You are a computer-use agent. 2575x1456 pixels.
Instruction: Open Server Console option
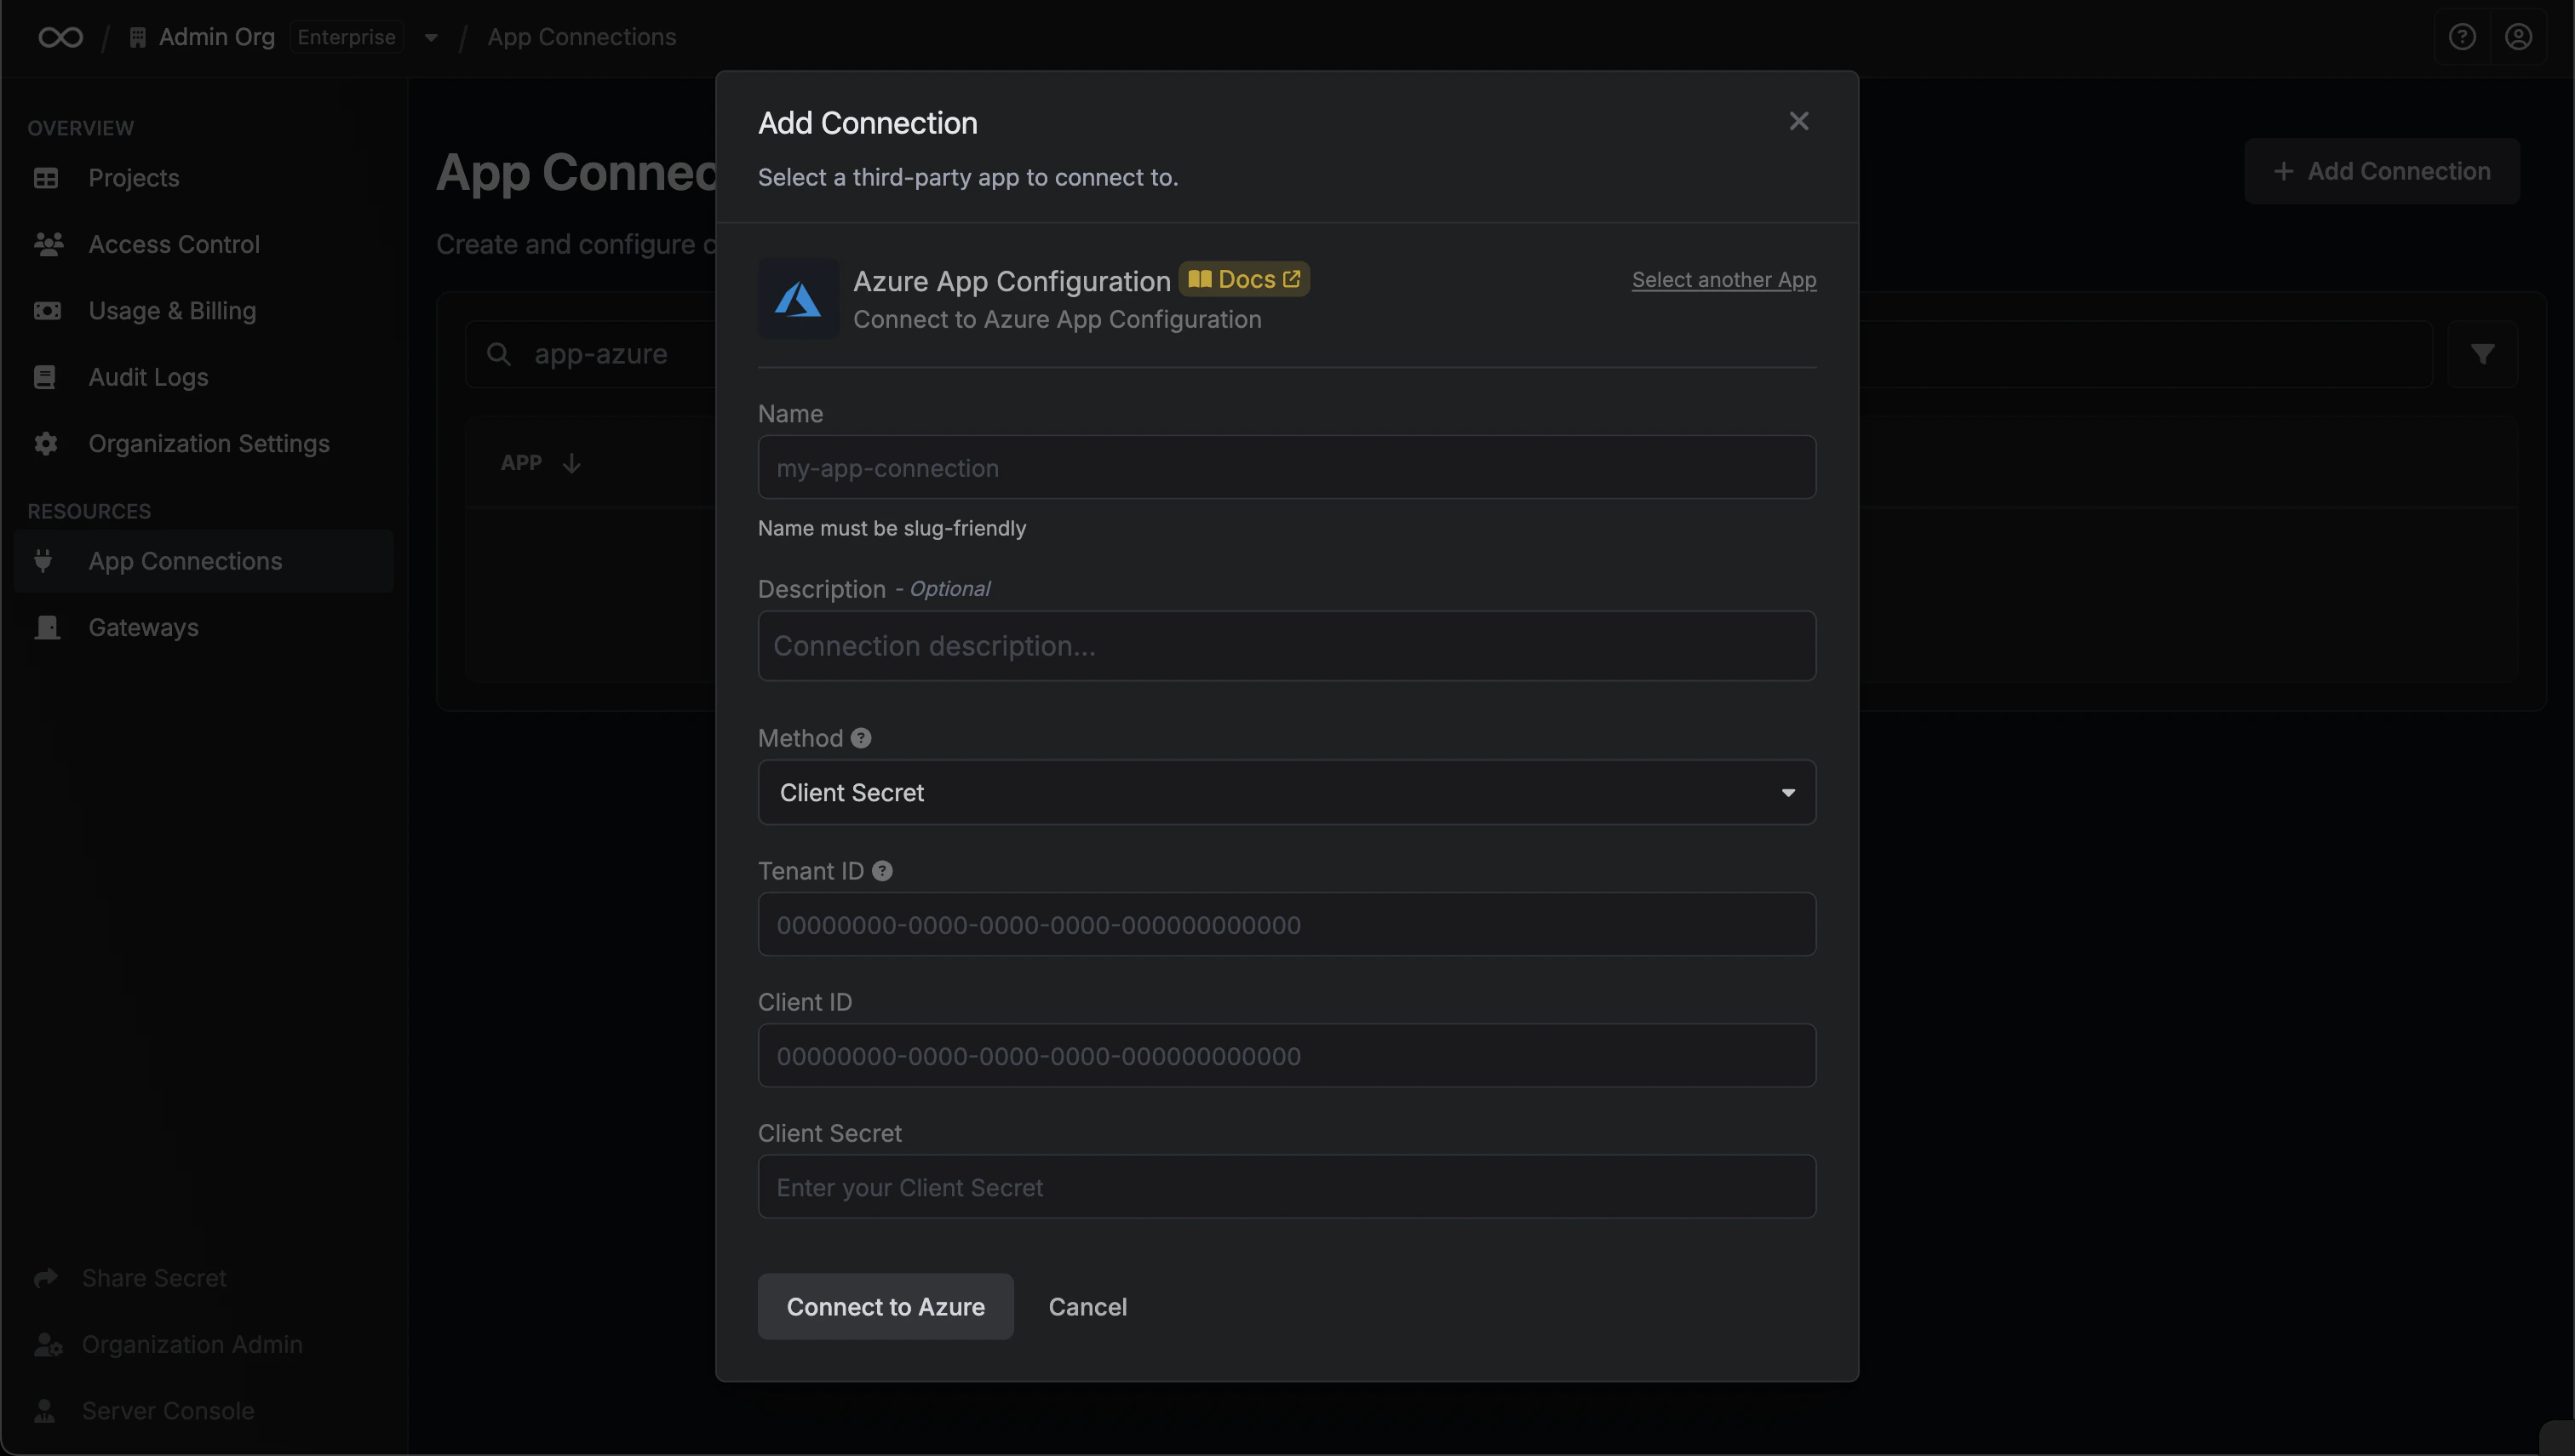144,1411
